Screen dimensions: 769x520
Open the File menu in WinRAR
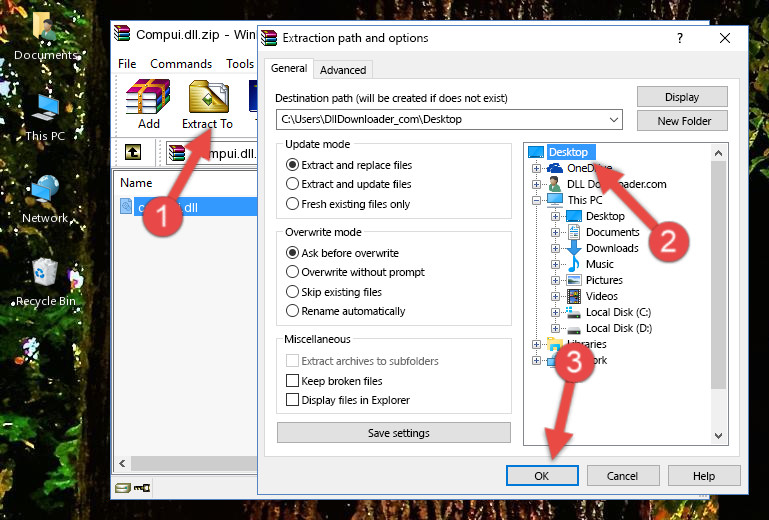point(127,64)
